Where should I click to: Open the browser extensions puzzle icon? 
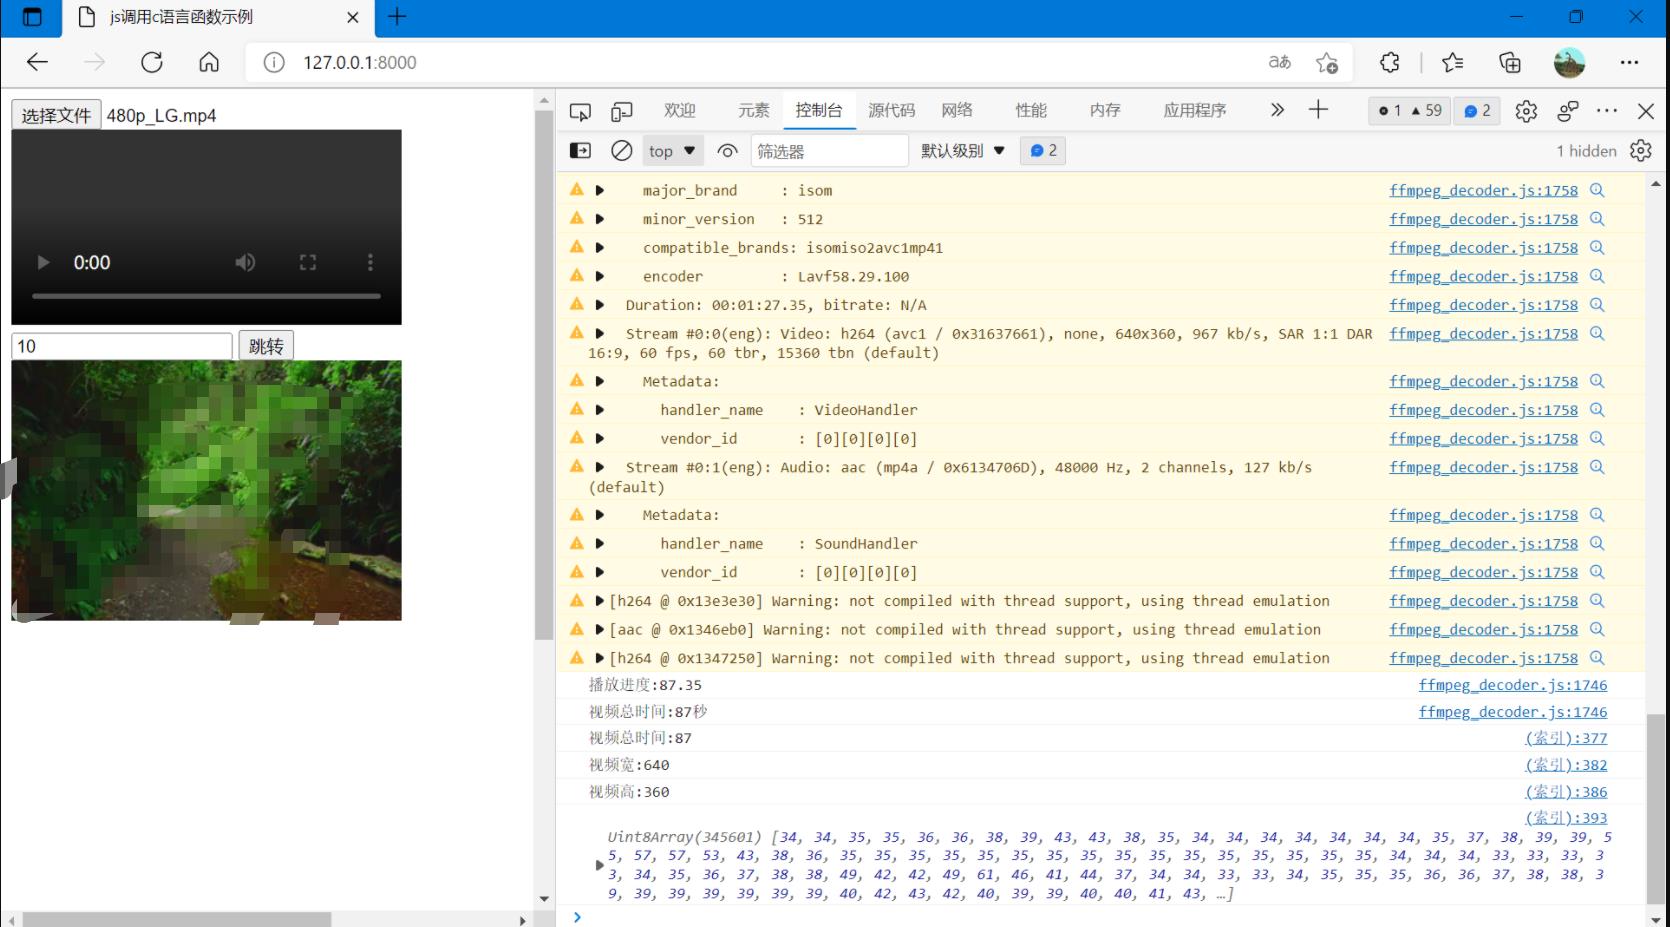[1389, 62]
